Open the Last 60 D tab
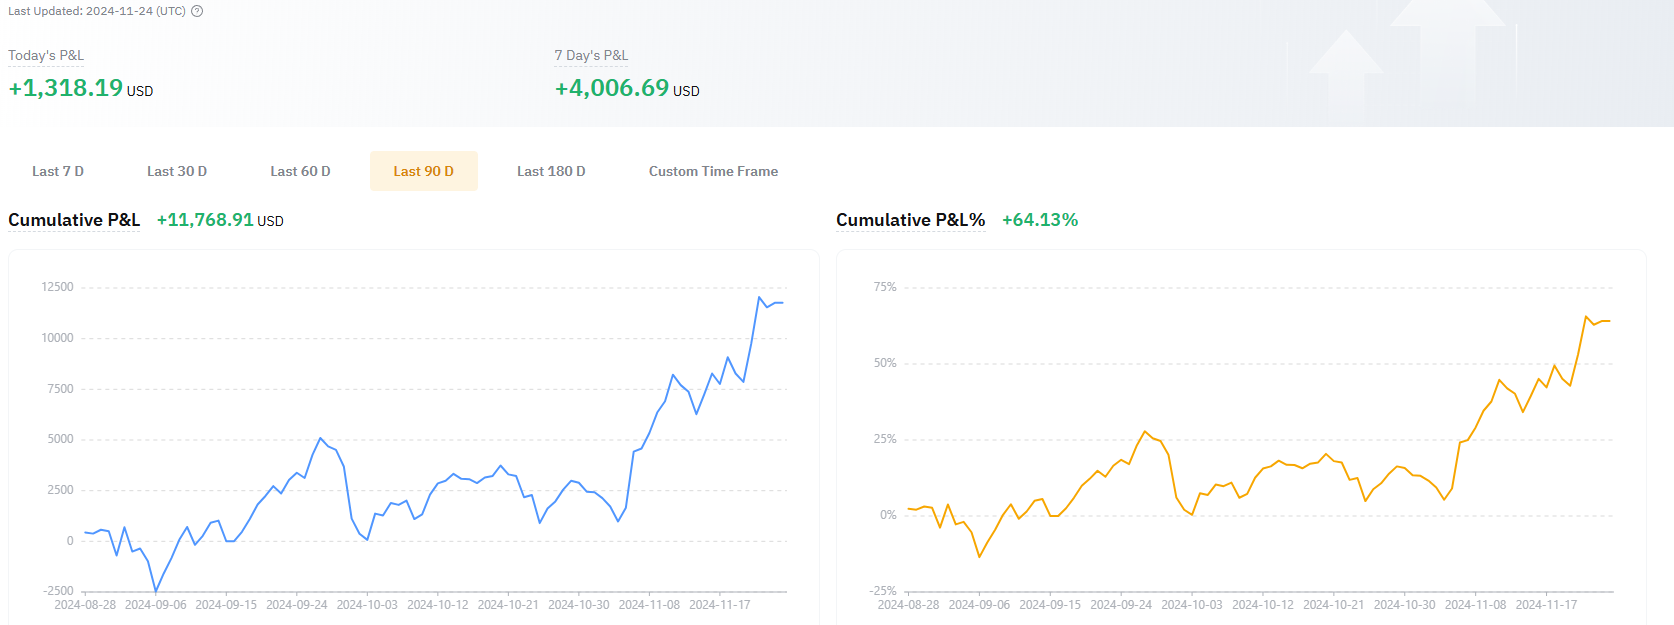1674x625 pixels. pyautogui.click(x=300, y=171)
